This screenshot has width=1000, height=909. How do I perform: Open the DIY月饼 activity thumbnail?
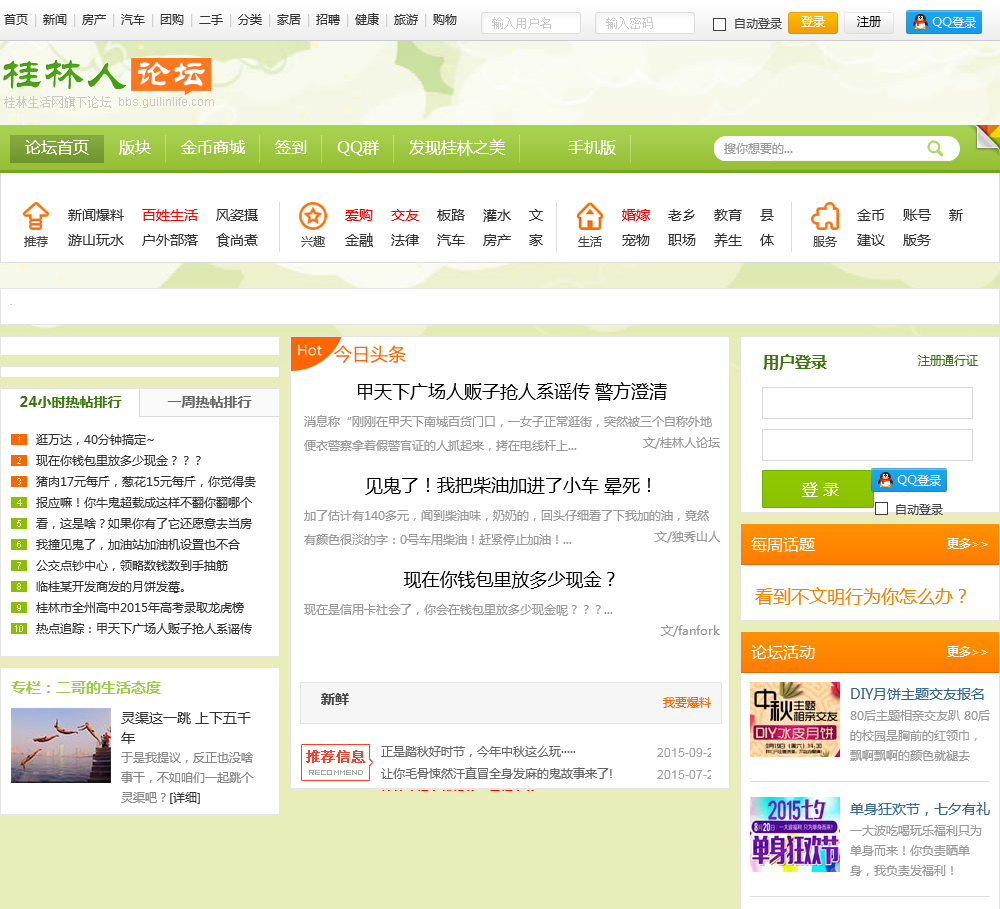coord(795,720)
